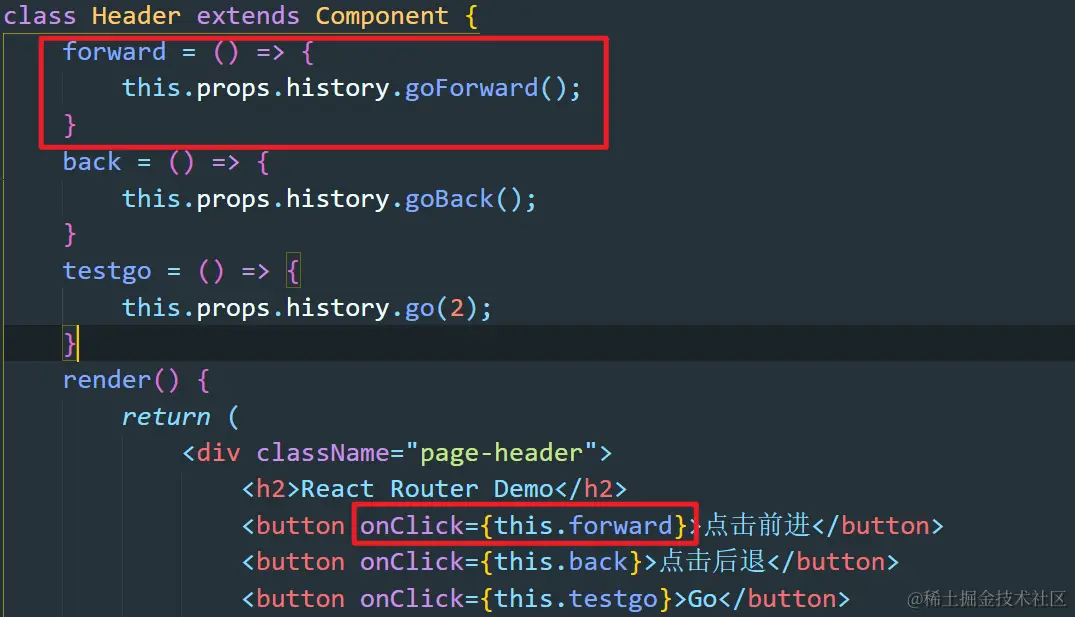Image resolution: width=1075 pixels, height=617 pixels.
Task: Click the 'goBack' method call
Action: point(449,199)
